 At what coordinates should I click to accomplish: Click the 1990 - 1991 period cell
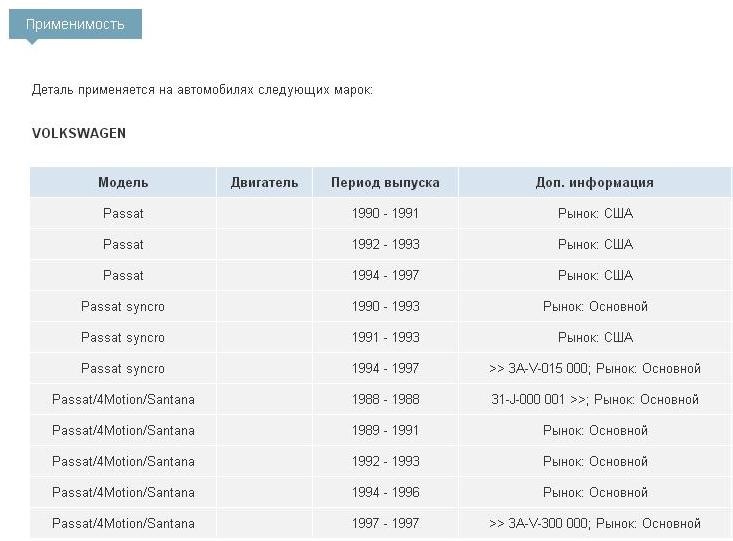385,213
